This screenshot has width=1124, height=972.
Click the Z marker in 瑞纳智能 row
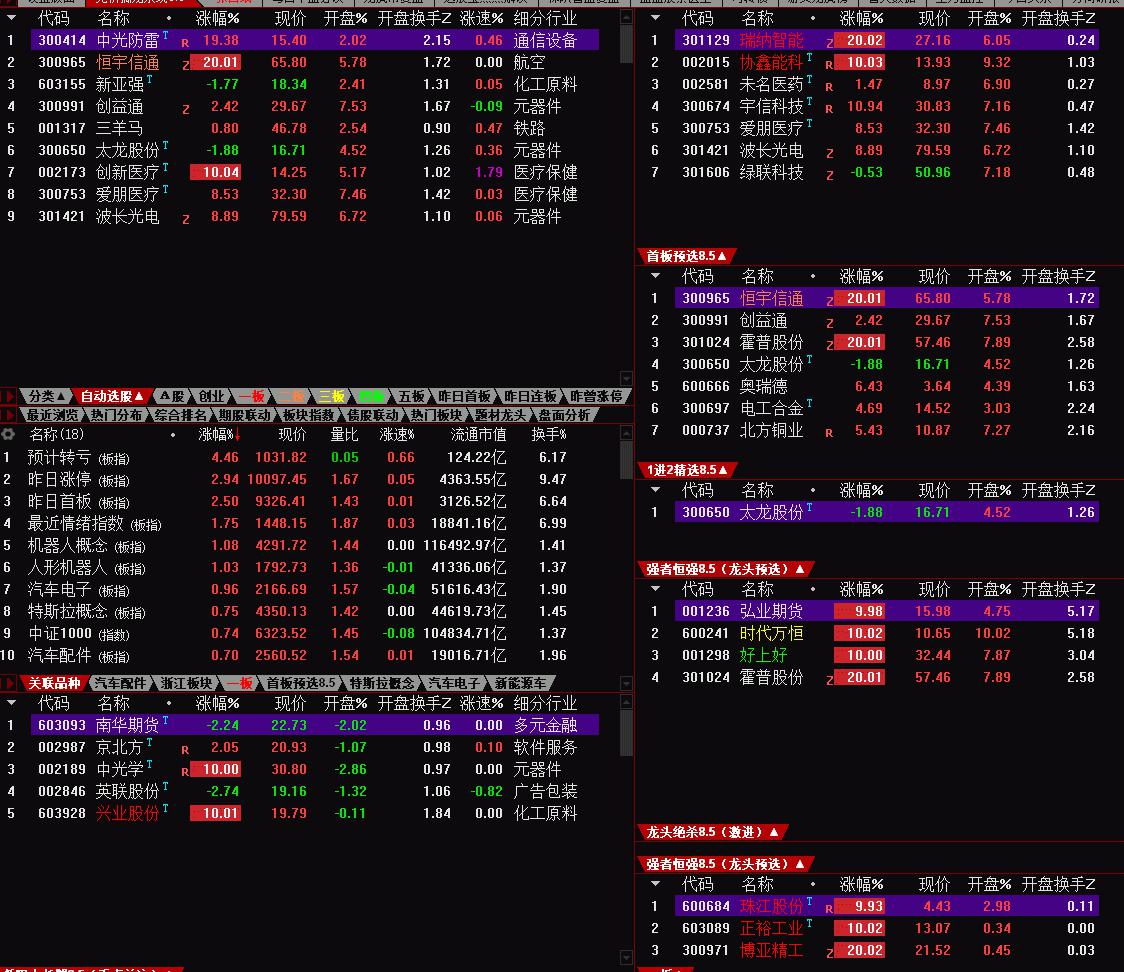coord(829,43)
